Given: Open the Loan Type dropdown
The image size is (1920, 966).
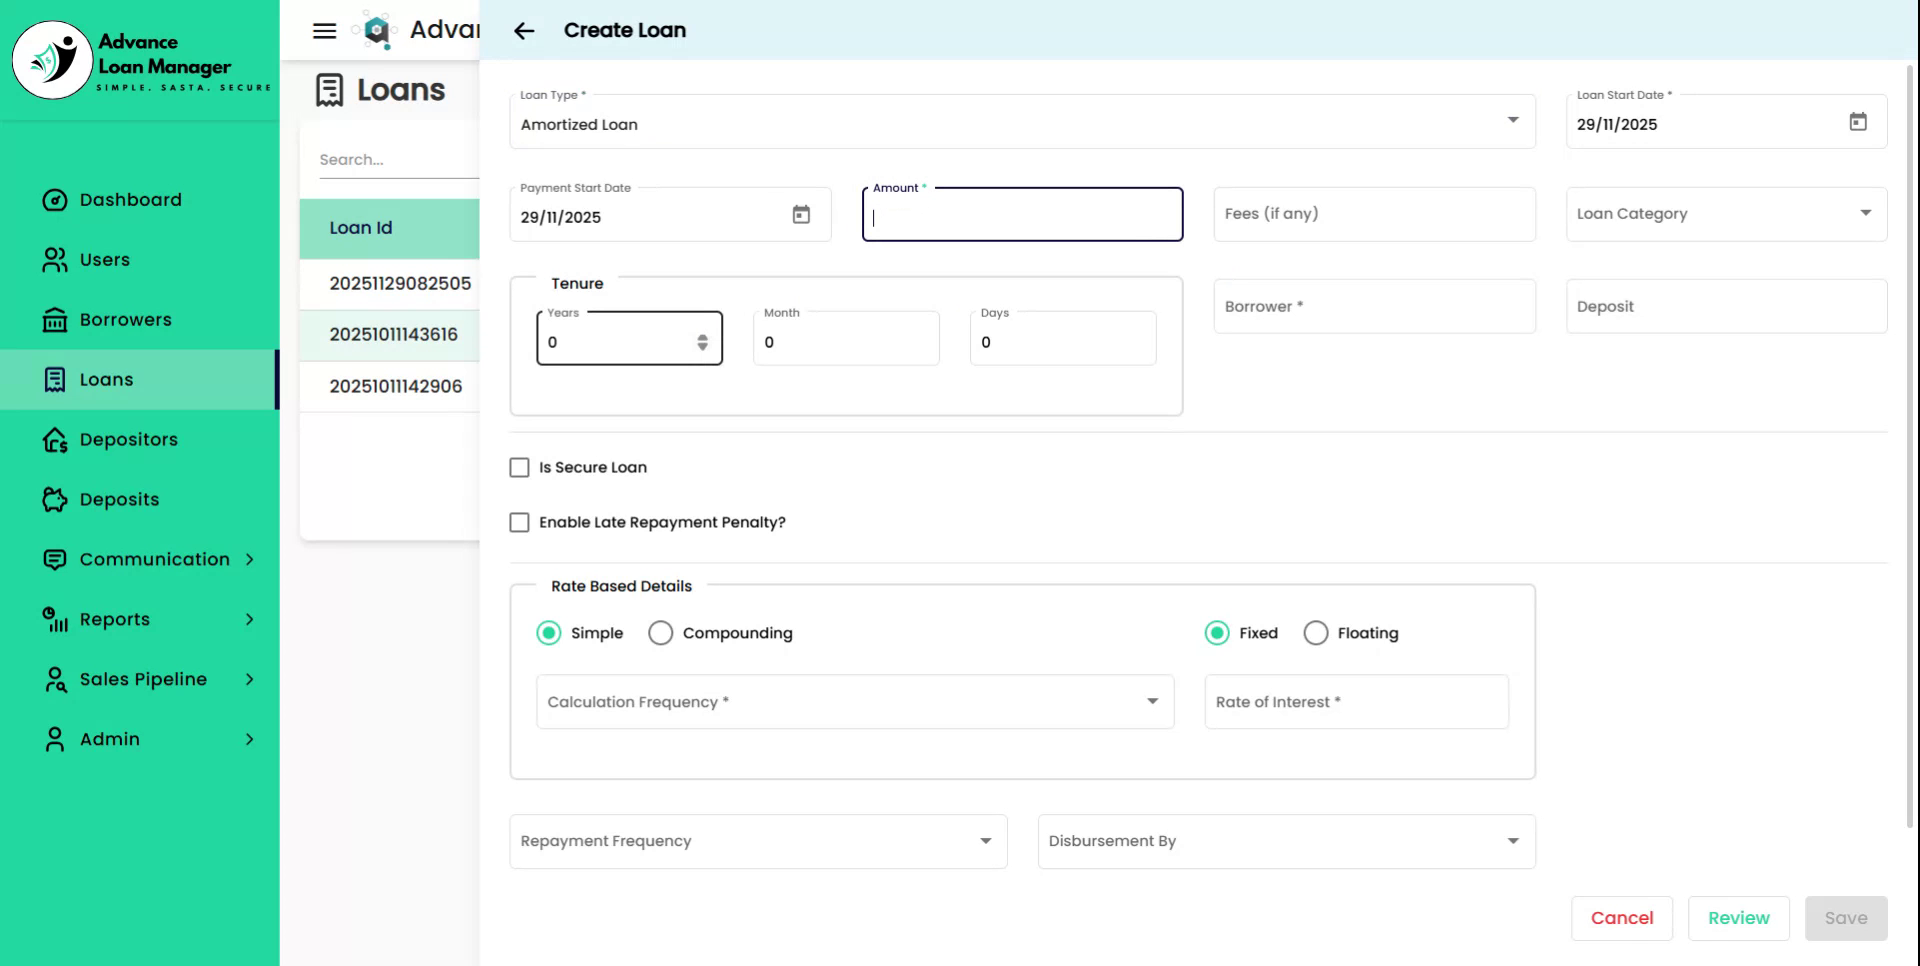Looking at the screenshot, I should (1022, 123).
